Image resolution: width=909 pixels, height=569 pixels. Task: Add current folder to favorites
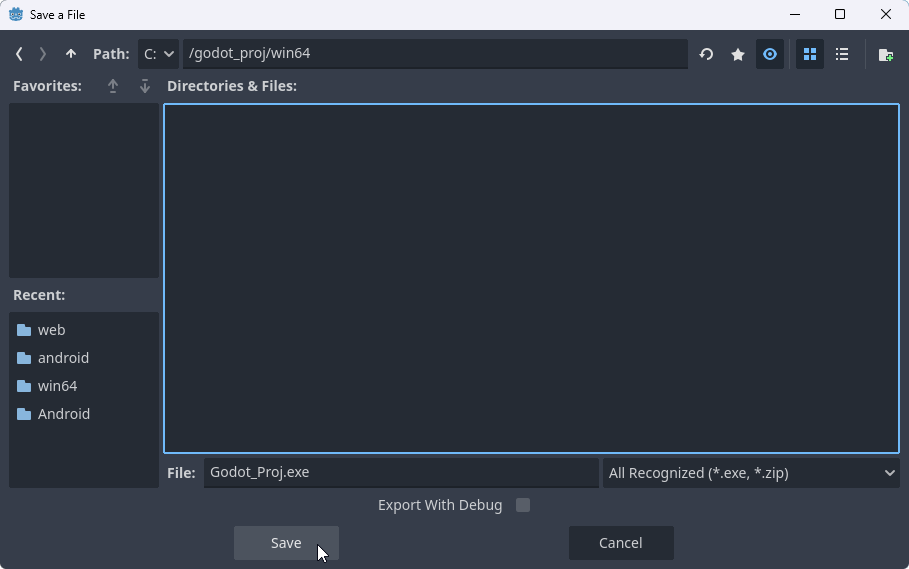click(738, 54)
